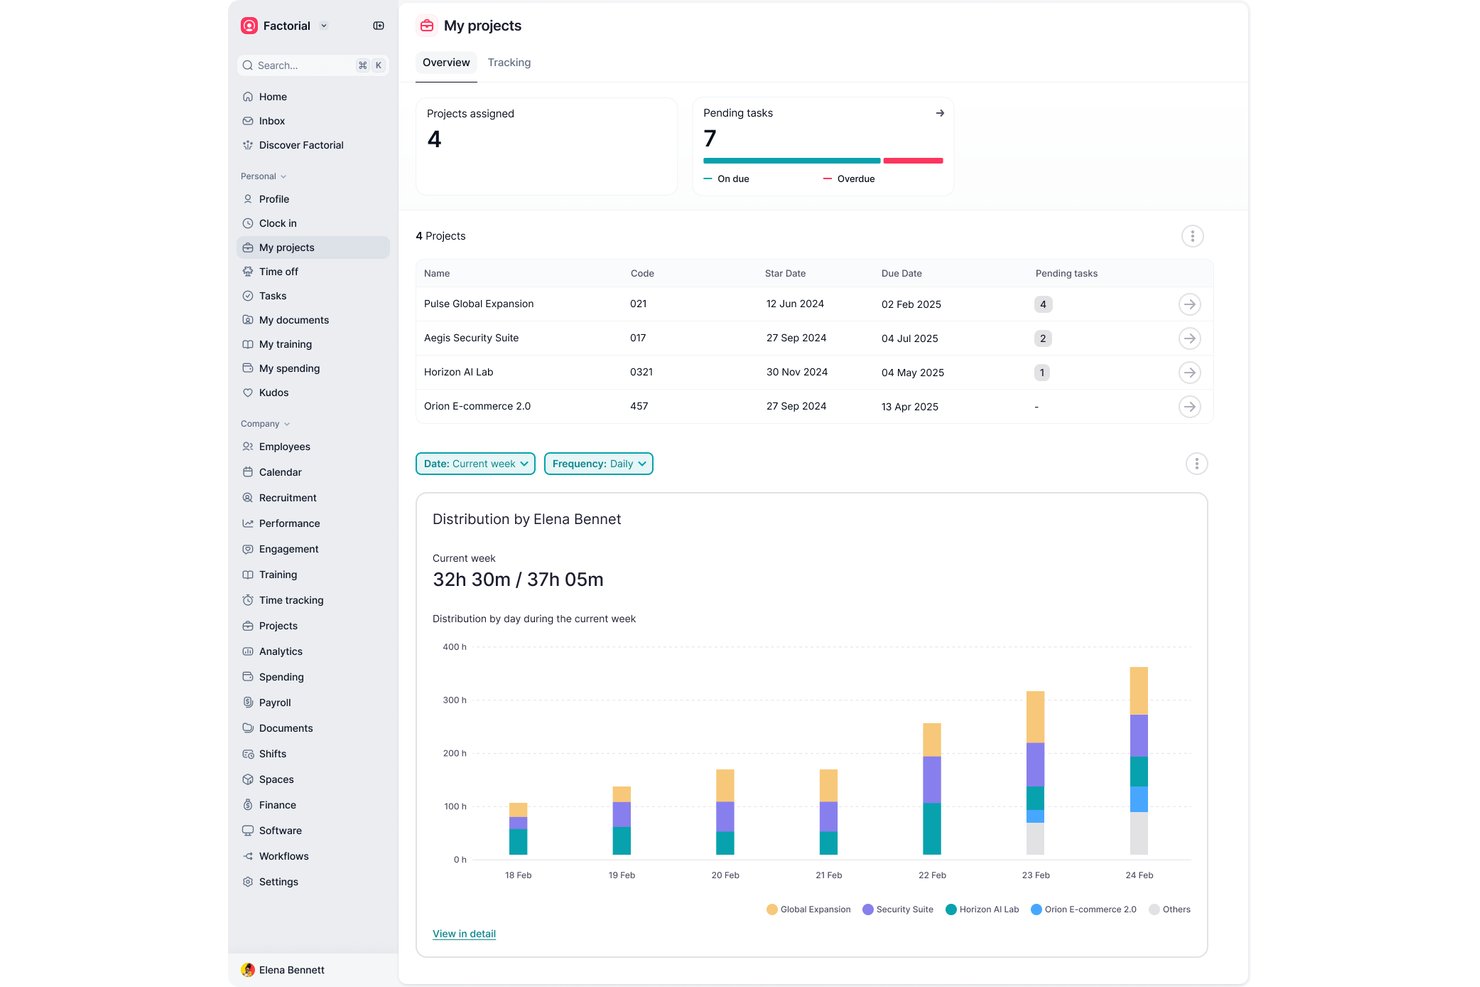The height and width of the screenshot is (987, 1480).
Task: Open the projects table more options menu
Action: tap(1192, 236)
